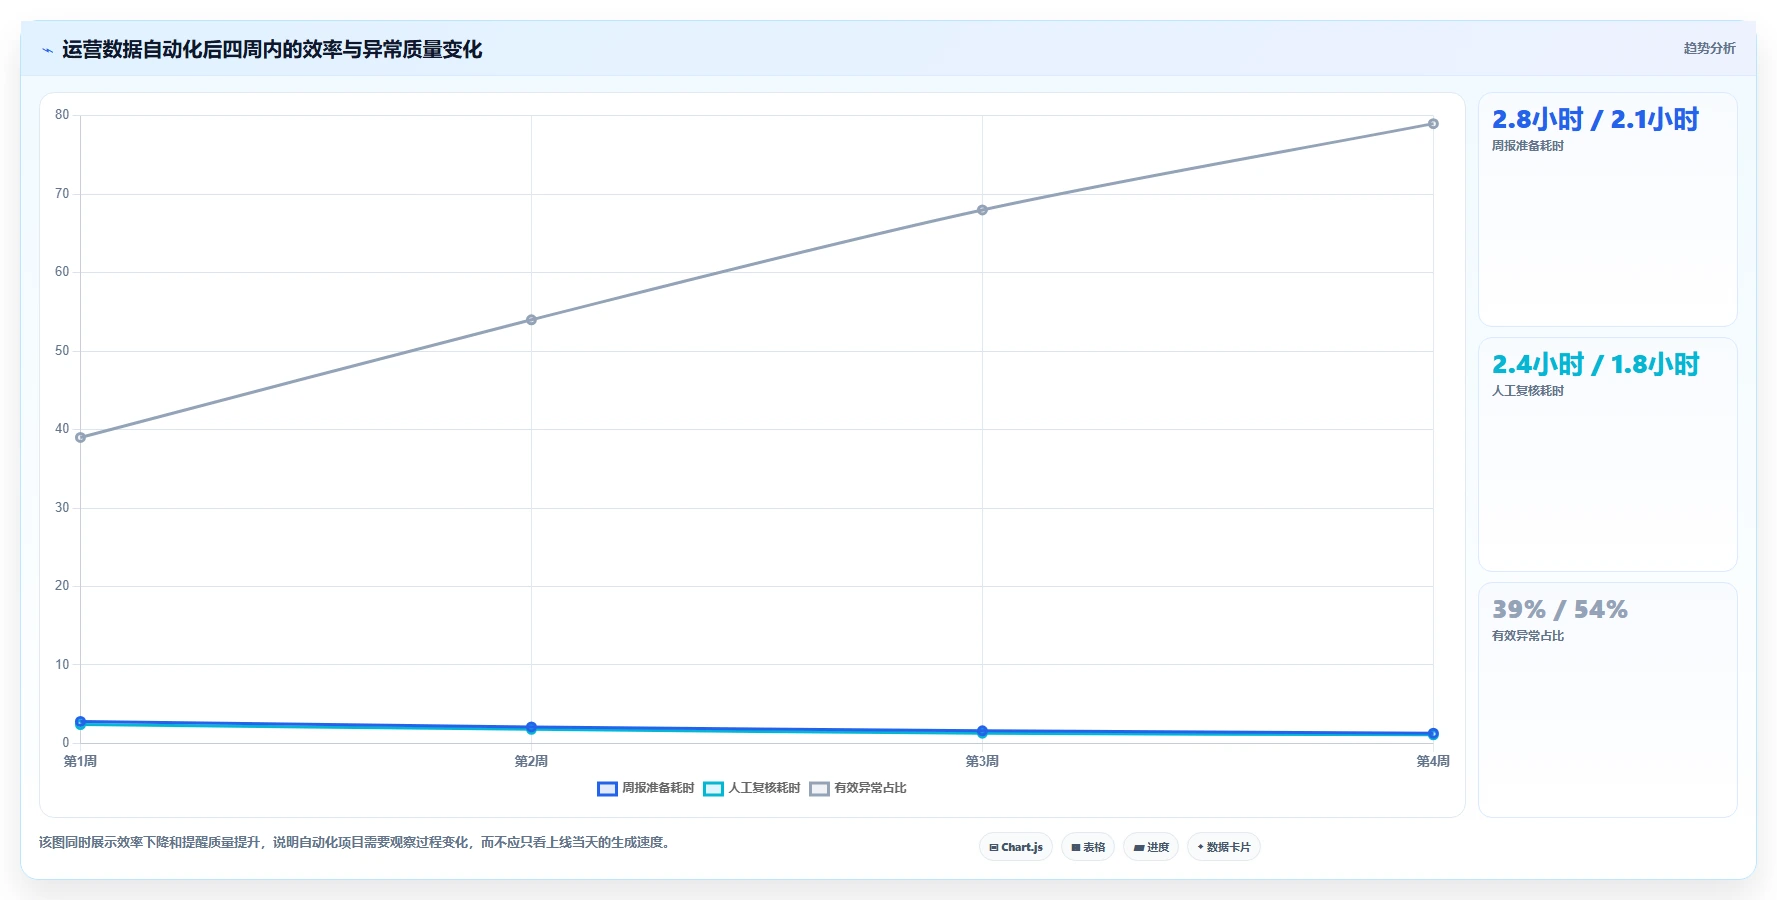The width and height of the screenshot is (1777, 900).
Task: Click the 第2周 x-axis label
Action: point(531,761)
